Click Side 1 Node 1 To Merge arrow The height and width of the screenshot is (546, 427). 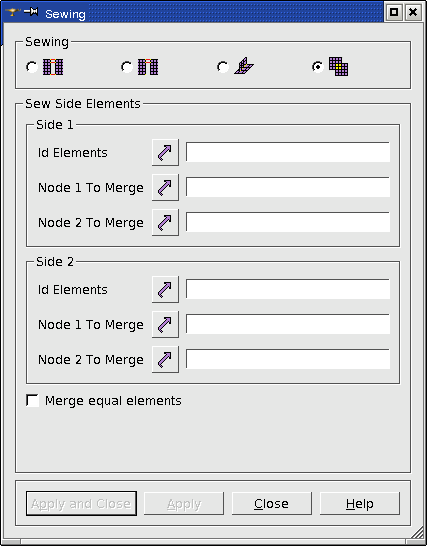(165, 187)
